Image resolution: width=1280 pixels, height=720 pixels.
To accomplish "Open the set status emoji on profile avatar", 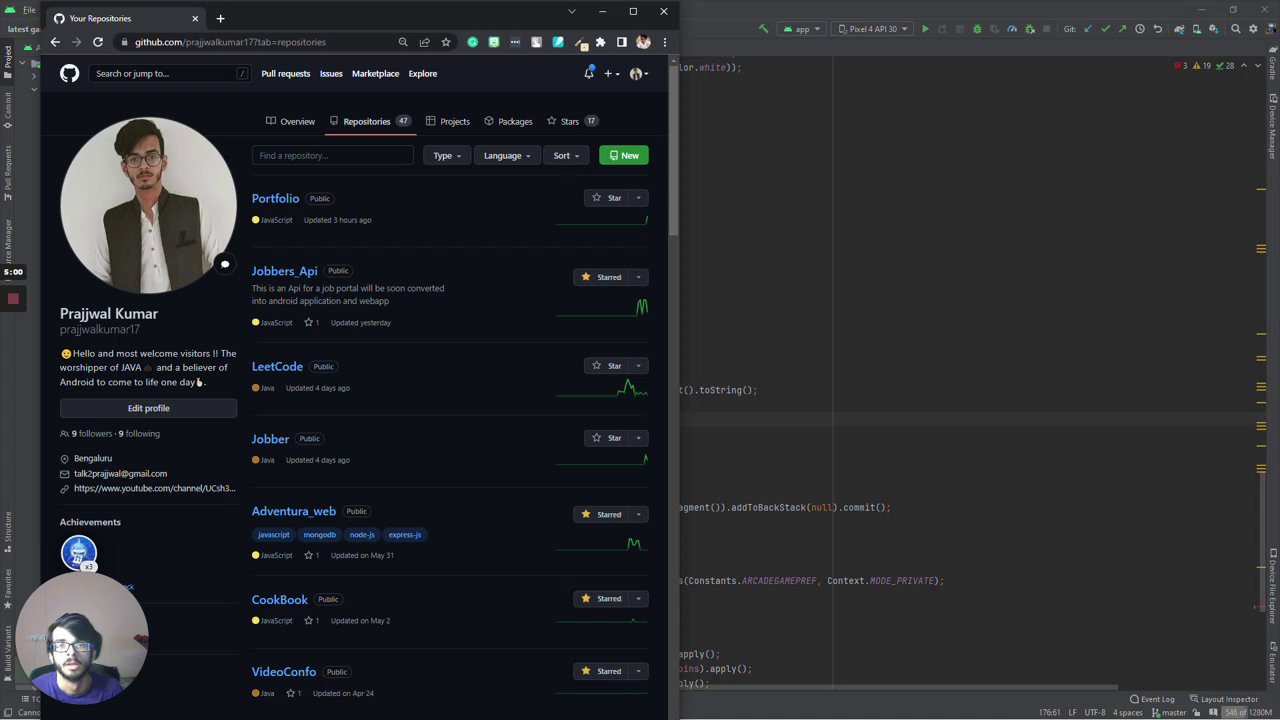I will pos(225,264).
